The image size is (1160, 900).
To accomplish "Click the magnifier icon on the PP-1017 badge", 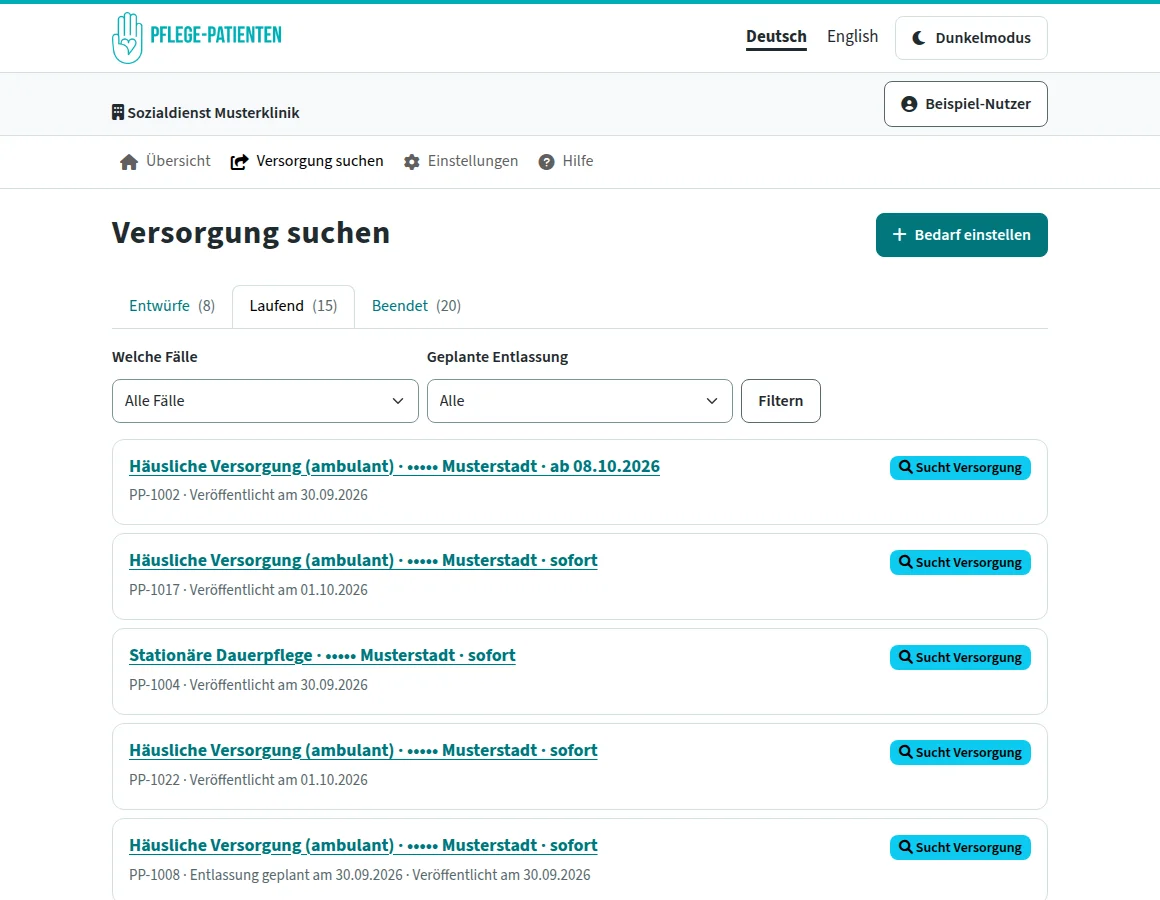I will (x=906, y=562).
